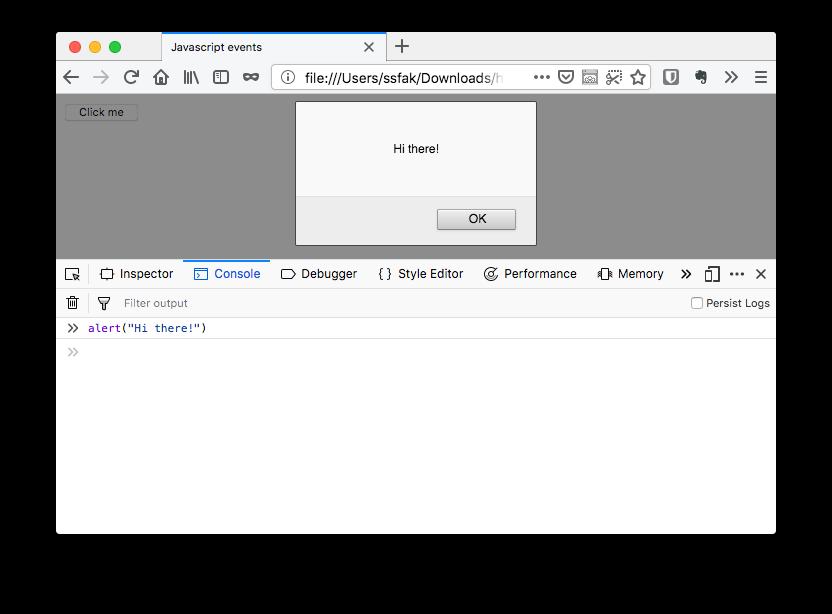
Task: Go back to previous page
Action: point(71,77)
